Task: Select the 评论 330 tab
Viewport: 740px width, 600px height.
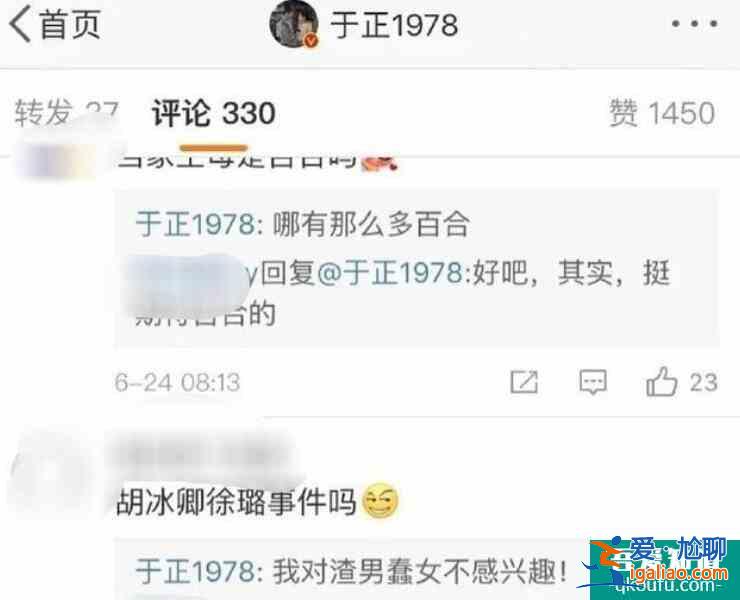Action: point(213,114)
